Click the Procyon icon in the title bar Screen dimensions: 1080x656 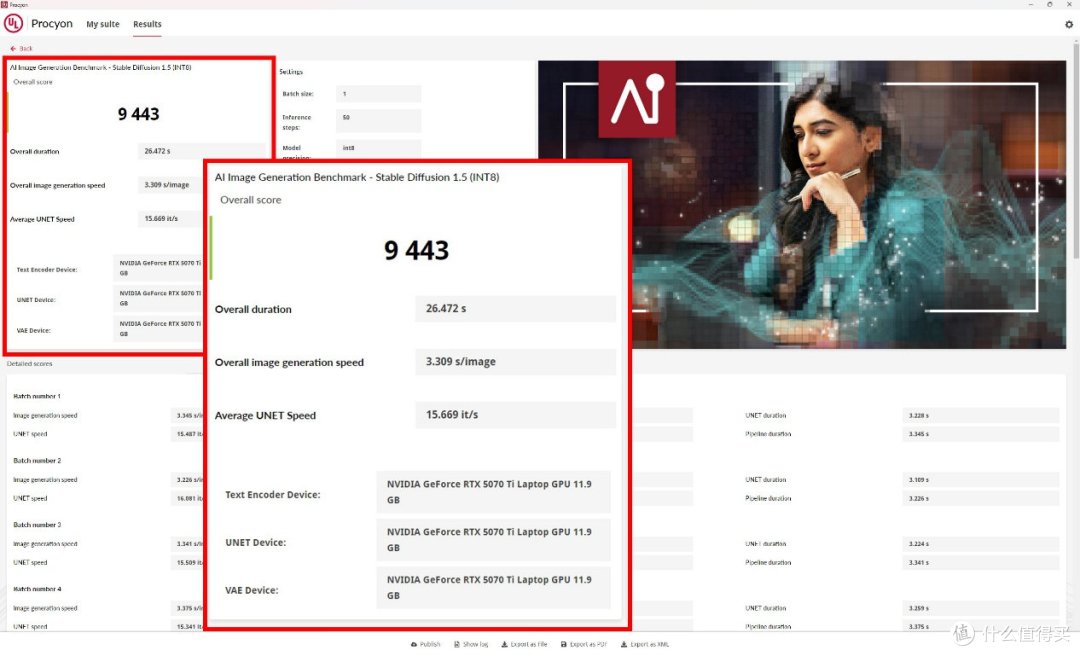4,4
